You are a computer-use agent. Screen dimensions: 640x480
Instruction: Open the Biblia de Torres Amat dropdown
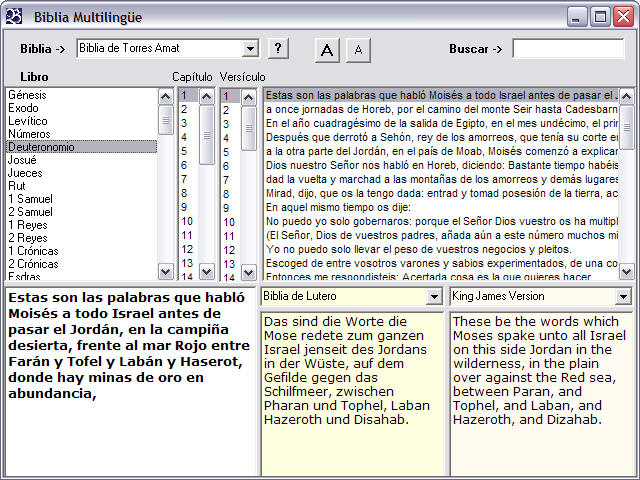tap(250, 49)
